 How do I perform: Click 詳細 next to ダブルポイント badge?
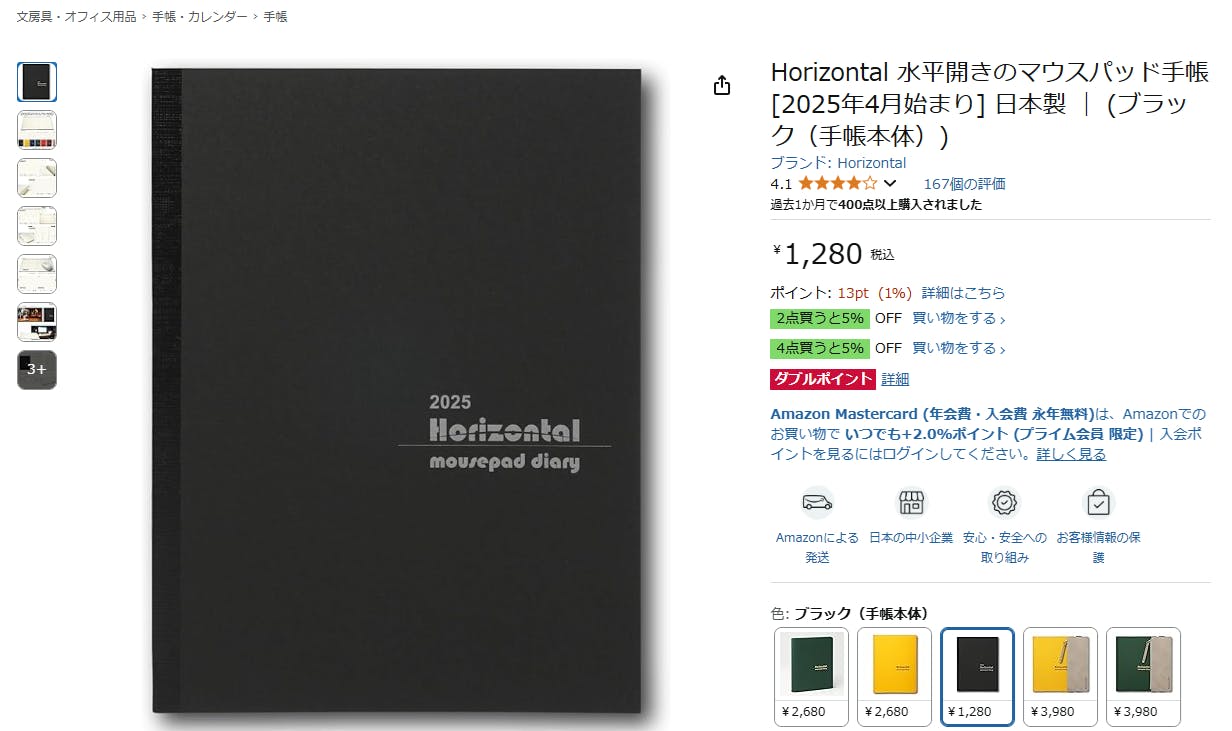click(x=895, y=379)
